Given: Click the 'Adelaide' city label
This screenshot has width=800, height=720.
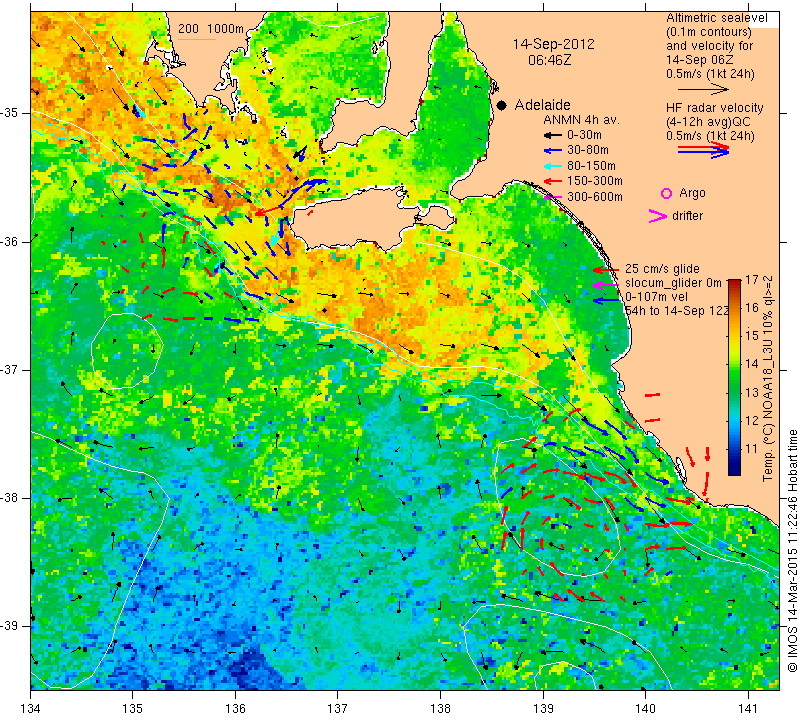Looking at the screenshot, I should point(542,105).
